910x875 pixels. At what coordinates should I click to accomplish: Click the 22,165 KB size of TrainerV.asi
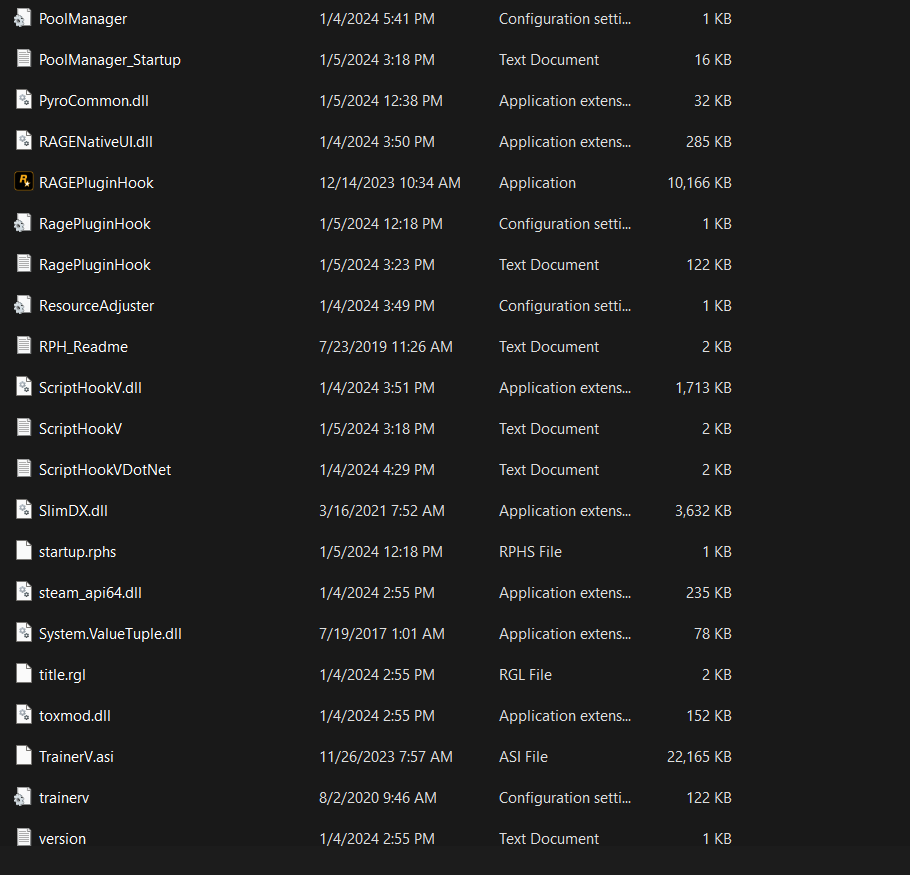click(699, 757)
